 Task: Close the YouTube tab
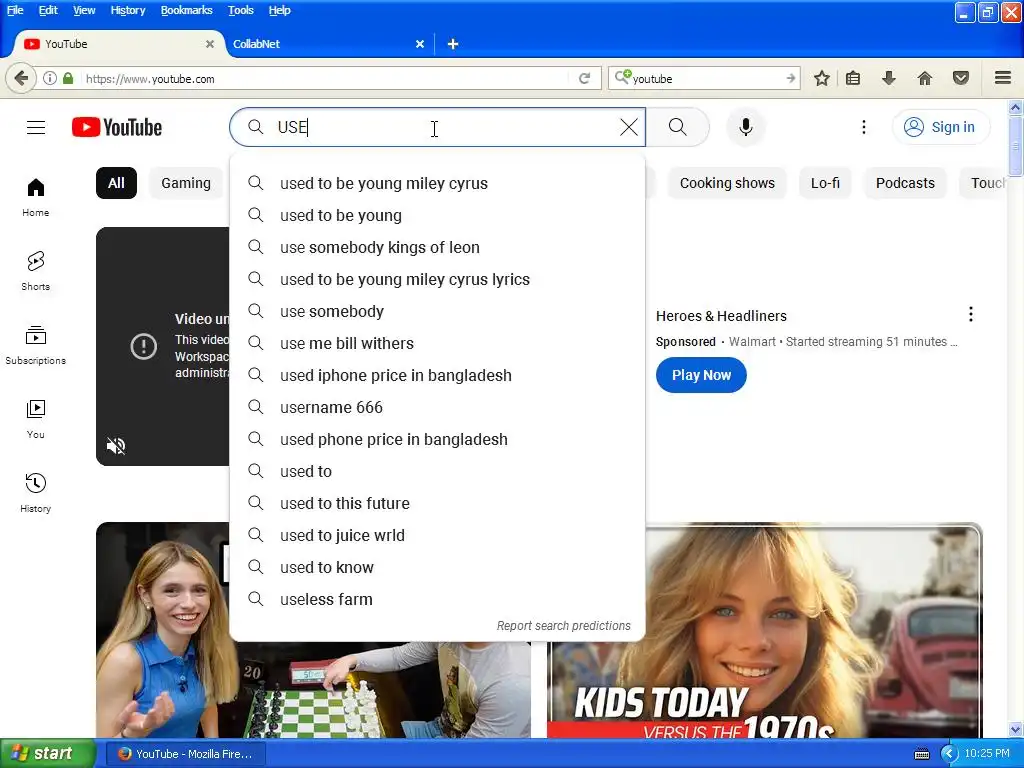[210, 44]
